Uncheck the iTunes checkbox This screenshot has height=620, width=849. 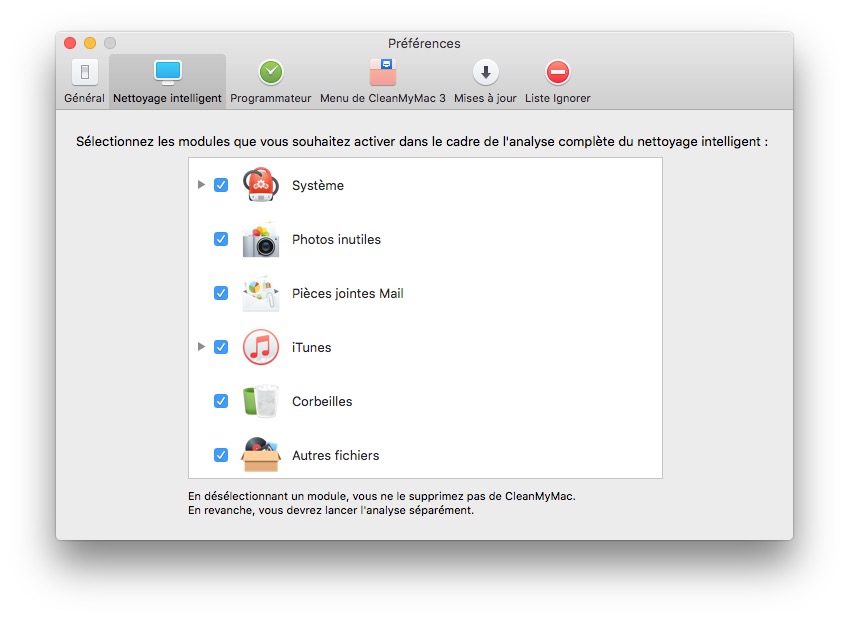click(221, 347)
